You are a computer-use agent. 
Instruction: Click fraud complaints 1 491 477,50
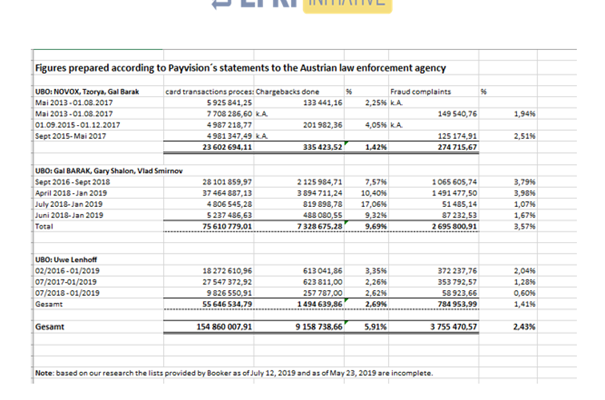coord(454,193)
